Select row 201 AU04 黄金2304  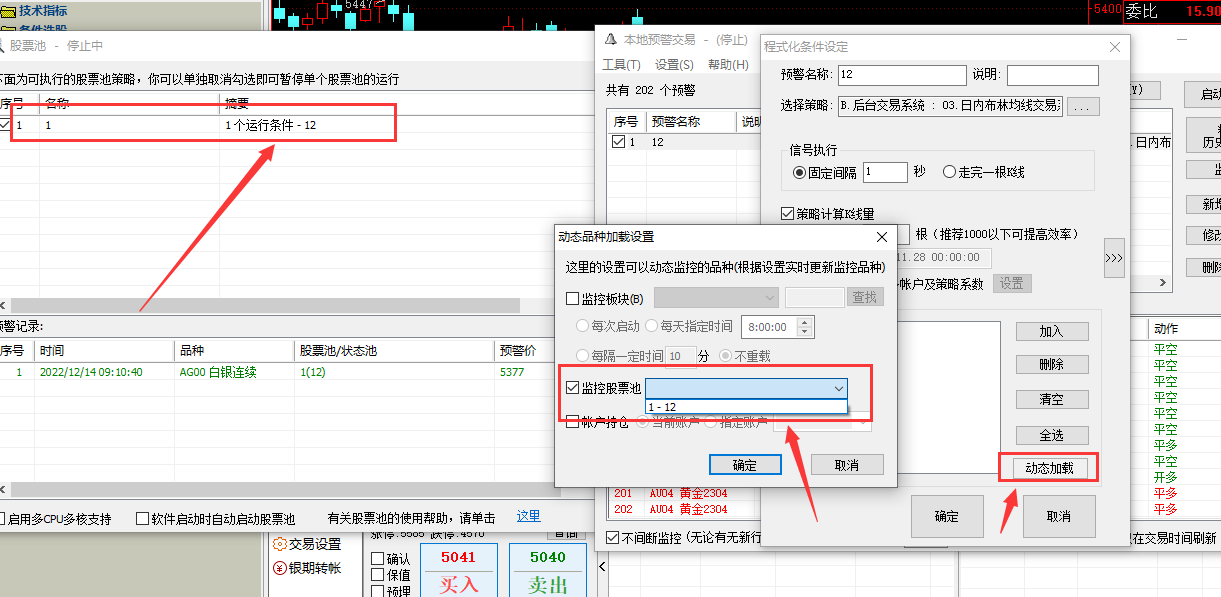(x=685, y=494)
